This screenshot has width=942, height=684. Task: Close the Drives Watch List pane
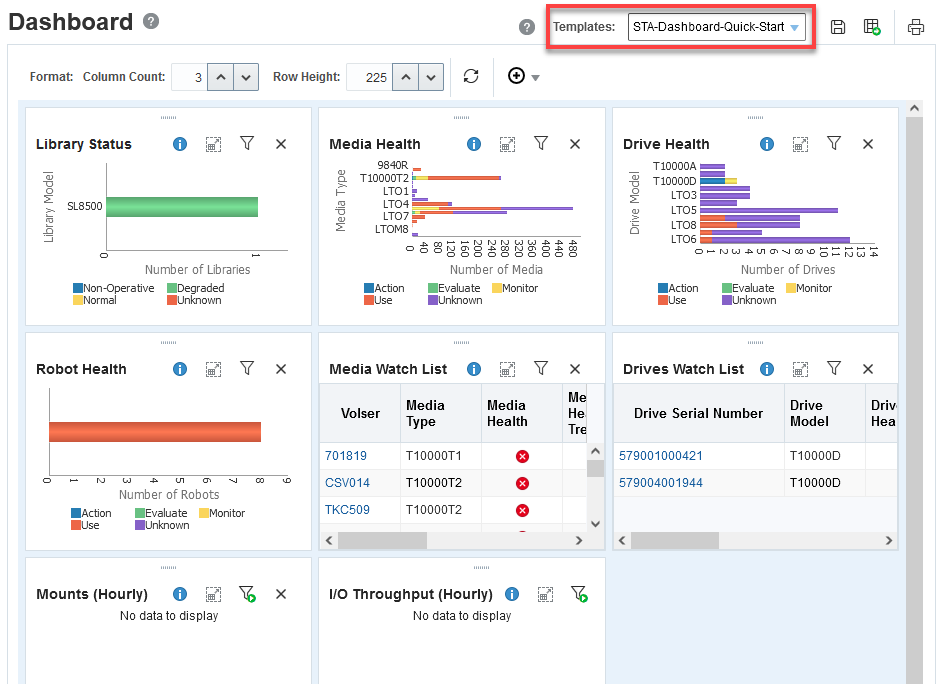pyautogui.click(x=868, y=369)
